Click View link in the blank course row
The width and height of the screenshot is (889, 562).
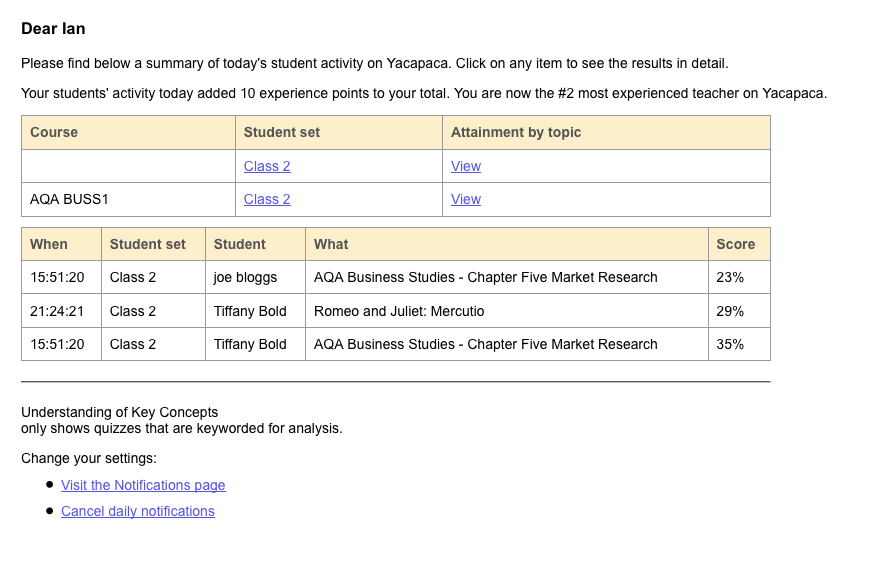coord(466,166)
